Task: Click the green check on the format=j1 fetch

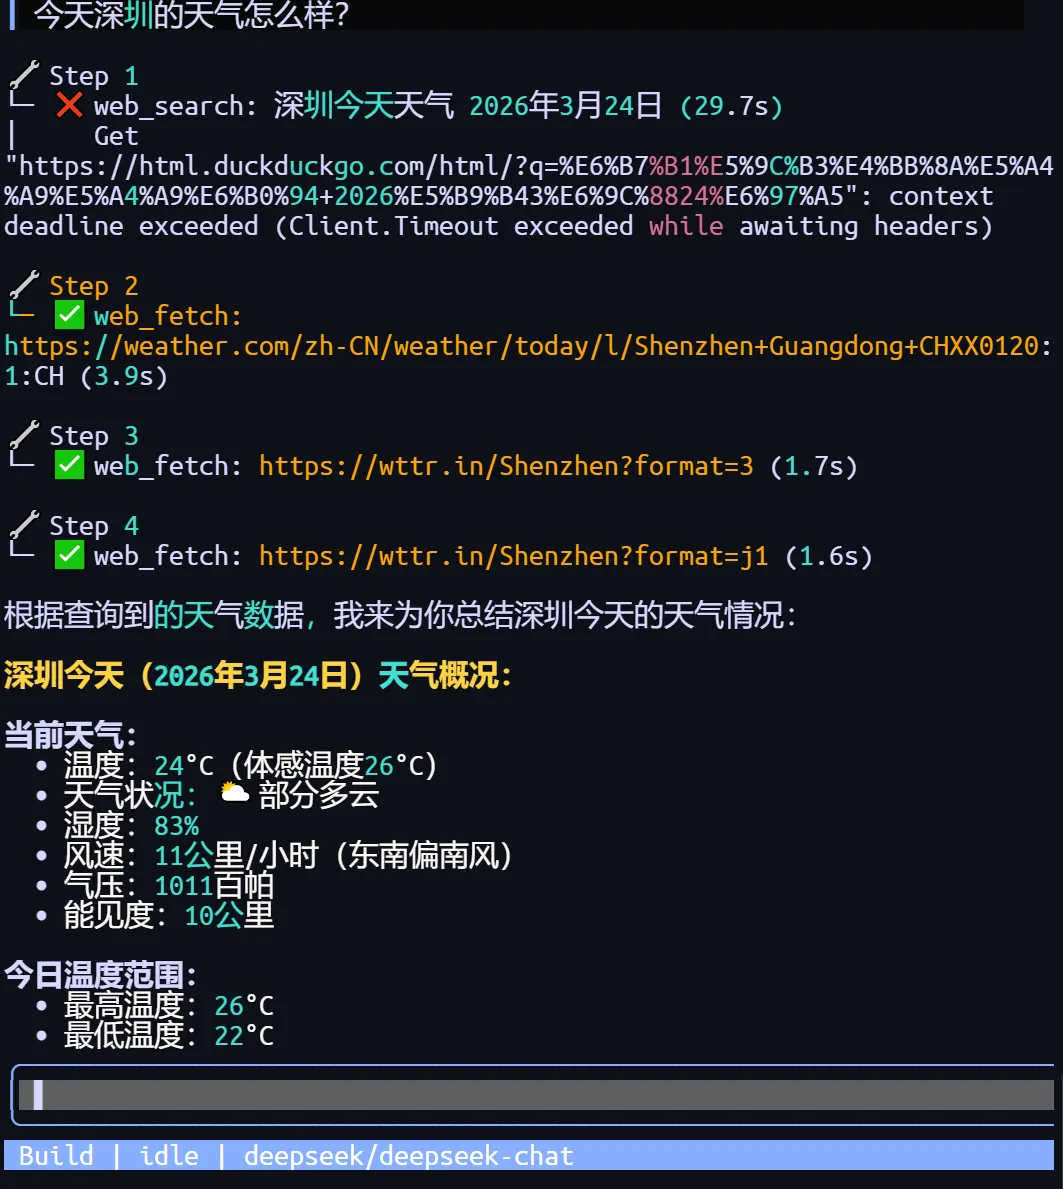Action: [x=69, y=556]
